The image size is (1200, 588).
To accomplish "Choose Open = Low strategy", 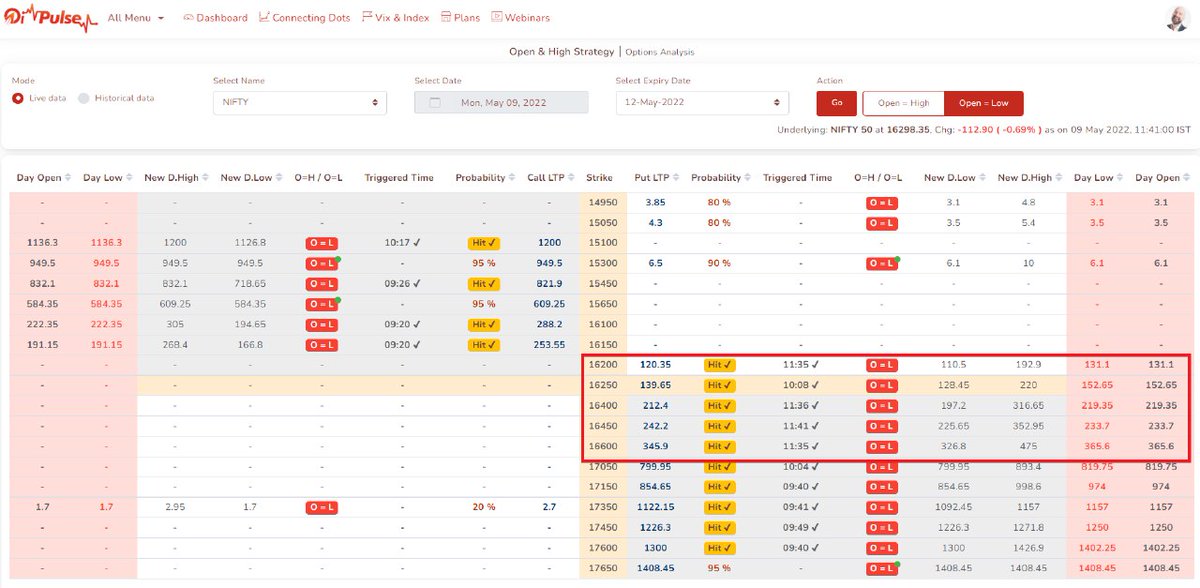I will coord(983,103).
